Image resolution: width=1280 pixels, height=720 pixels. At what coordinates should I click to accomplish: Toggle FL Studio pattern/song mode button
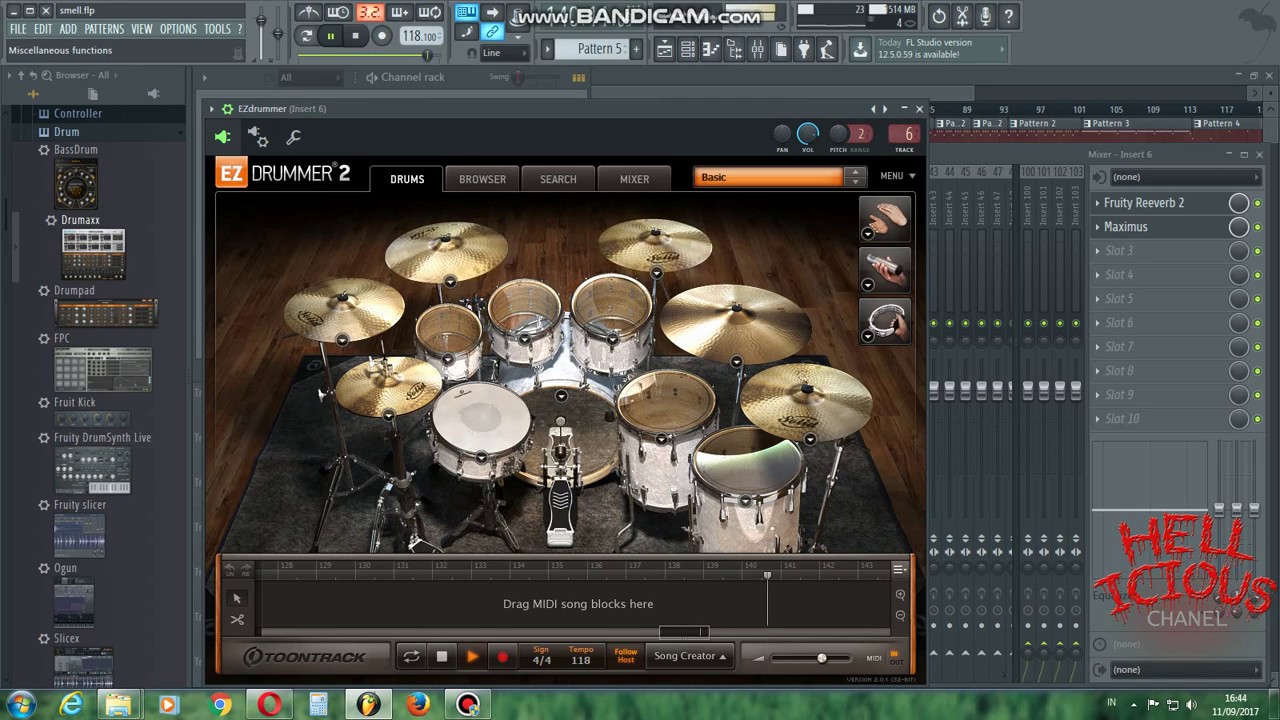(306, 36)
